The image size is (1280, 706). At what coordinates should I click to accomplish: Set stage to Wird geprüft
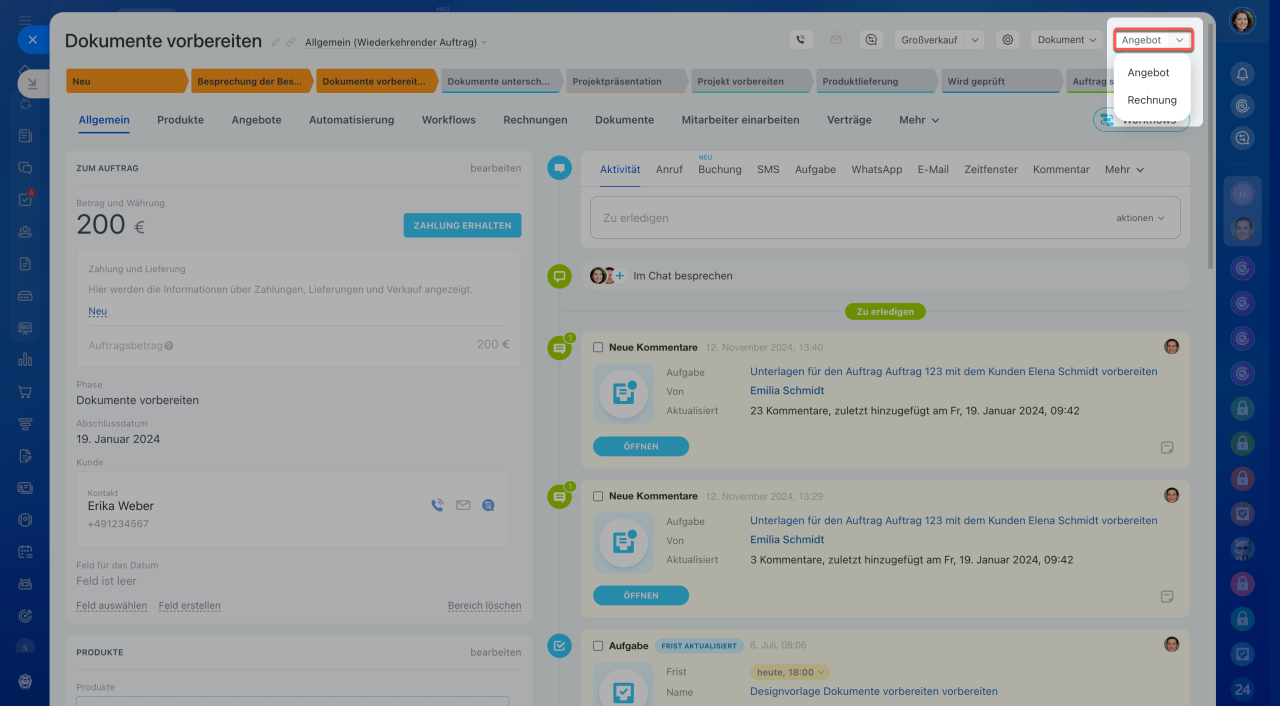coord(1001,81)
